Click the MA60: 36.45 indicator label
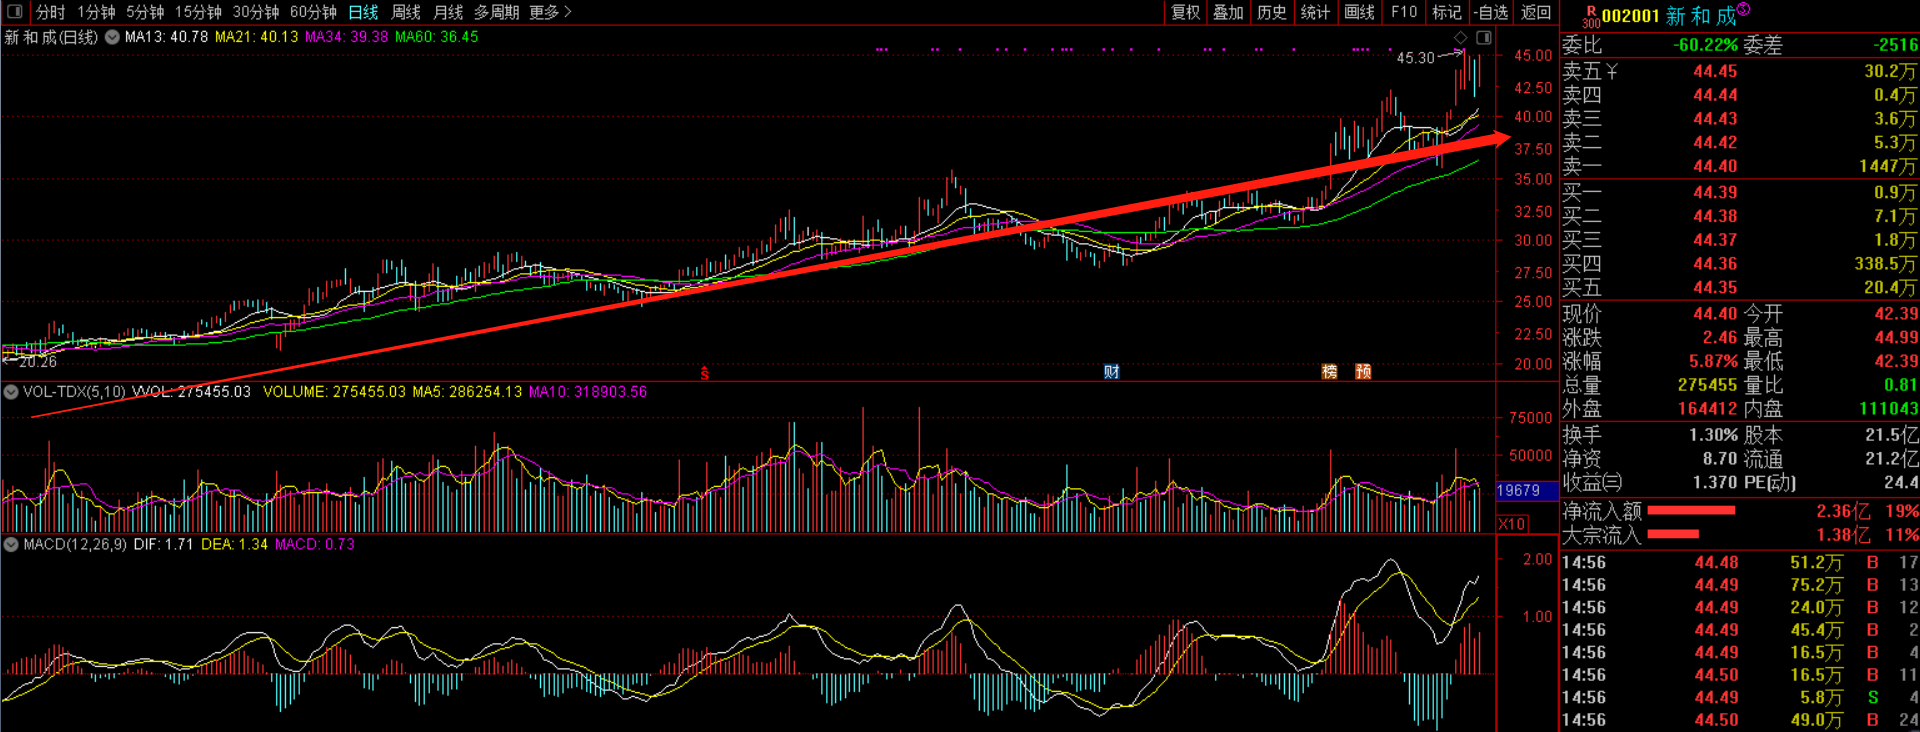 pos(437,37)
